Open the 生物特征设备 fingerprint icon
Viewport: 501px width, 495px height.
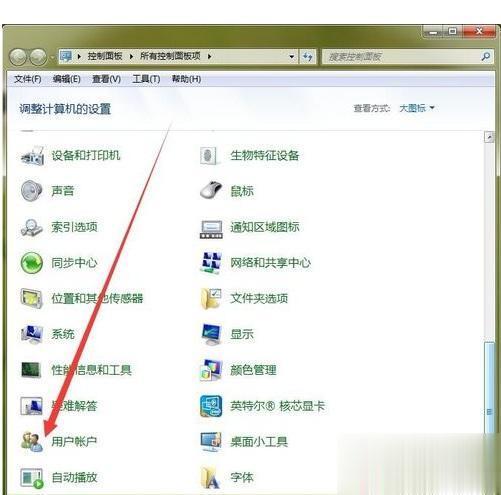tap(210, 156)
